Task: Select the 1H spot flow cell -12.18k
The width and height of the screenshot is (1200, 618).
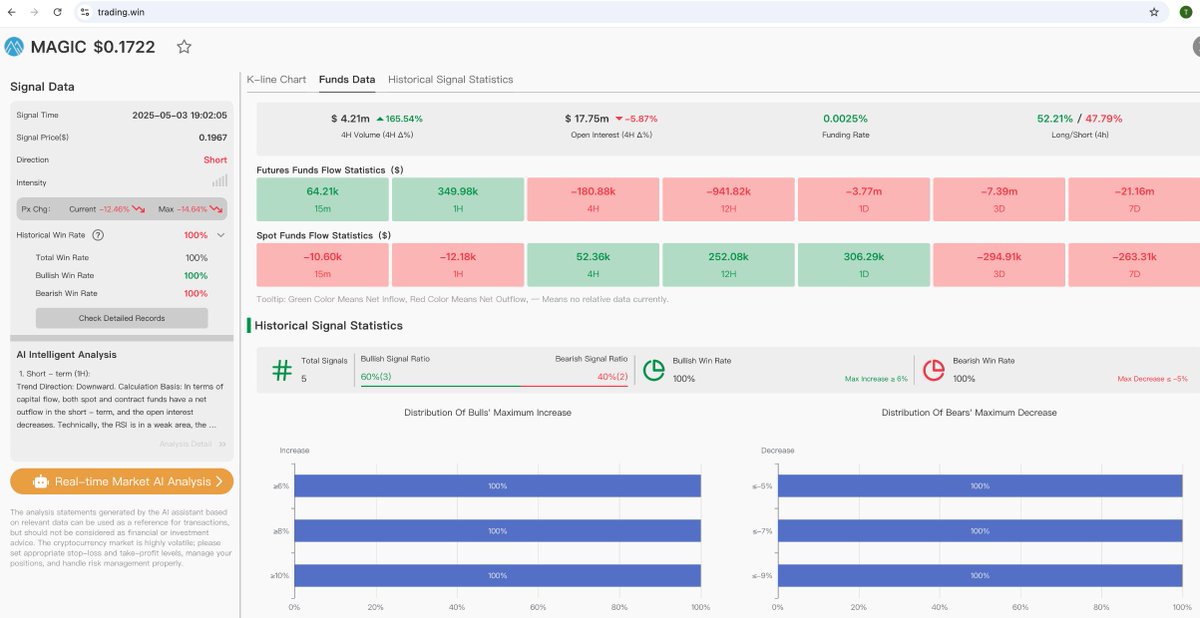Action: click(458, 265)
